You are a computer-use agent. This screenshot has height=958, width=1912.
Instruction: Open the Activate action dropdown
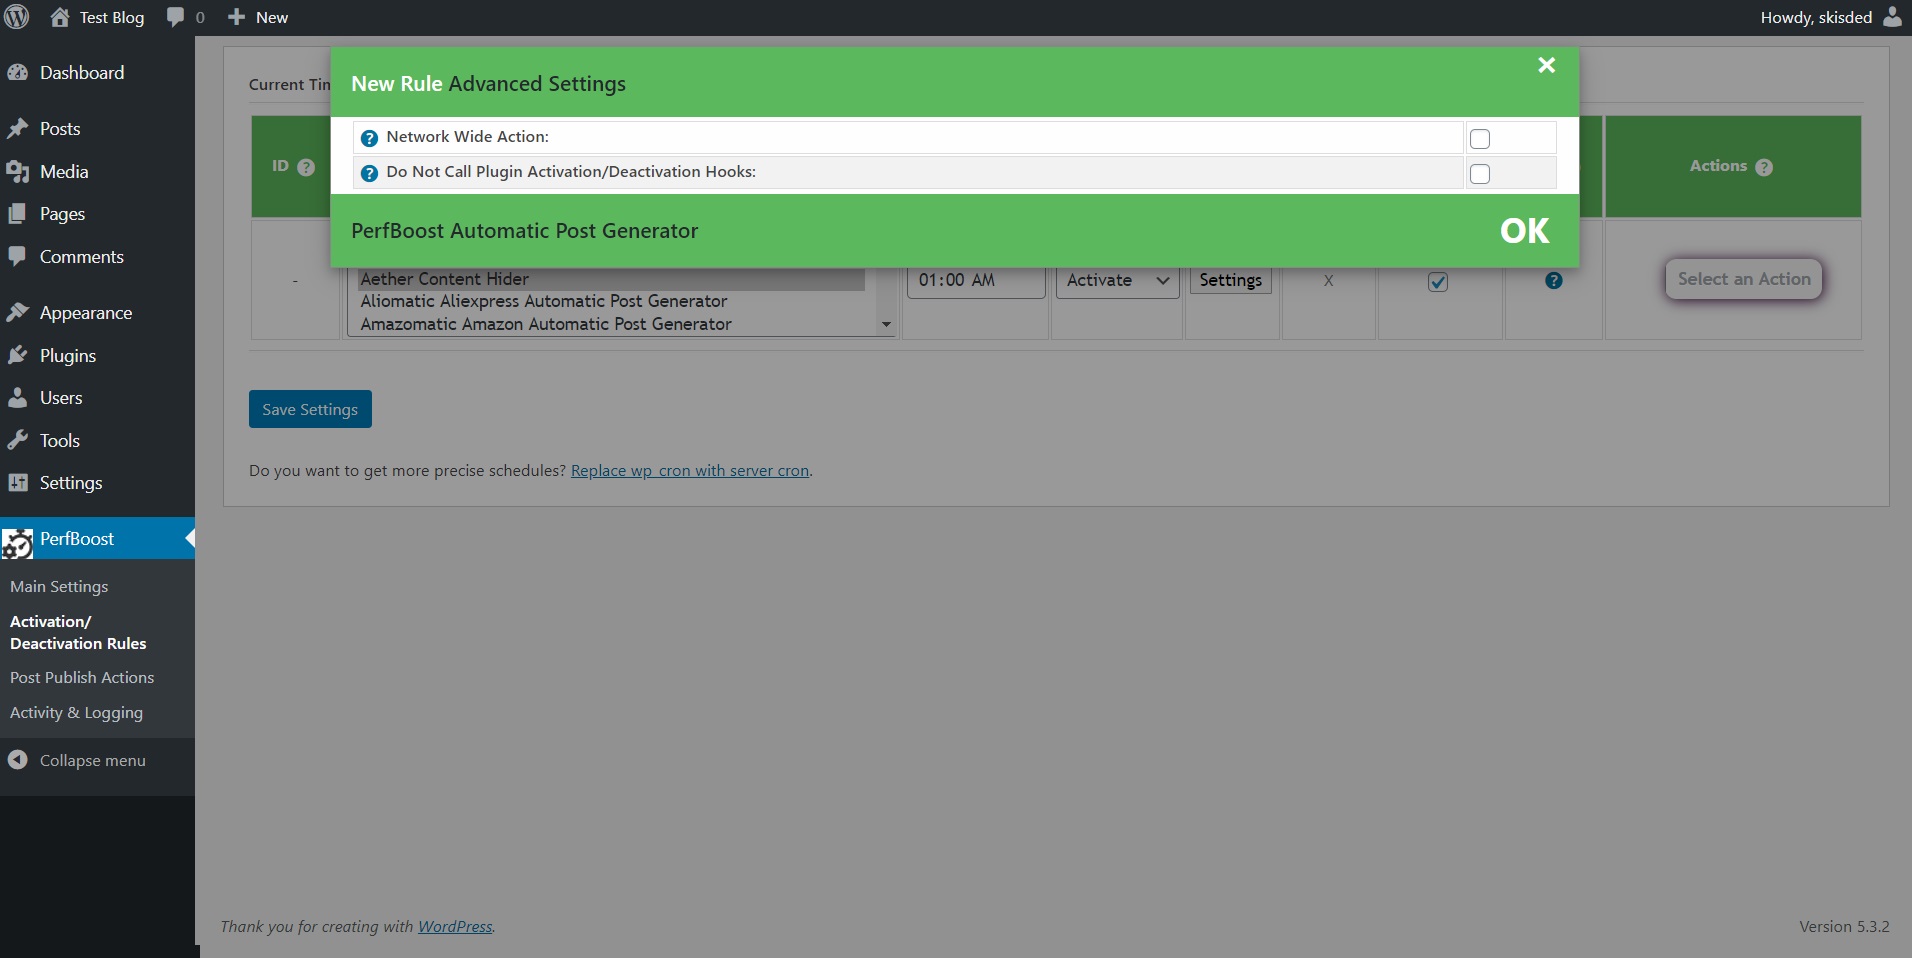click(1118, 281)
